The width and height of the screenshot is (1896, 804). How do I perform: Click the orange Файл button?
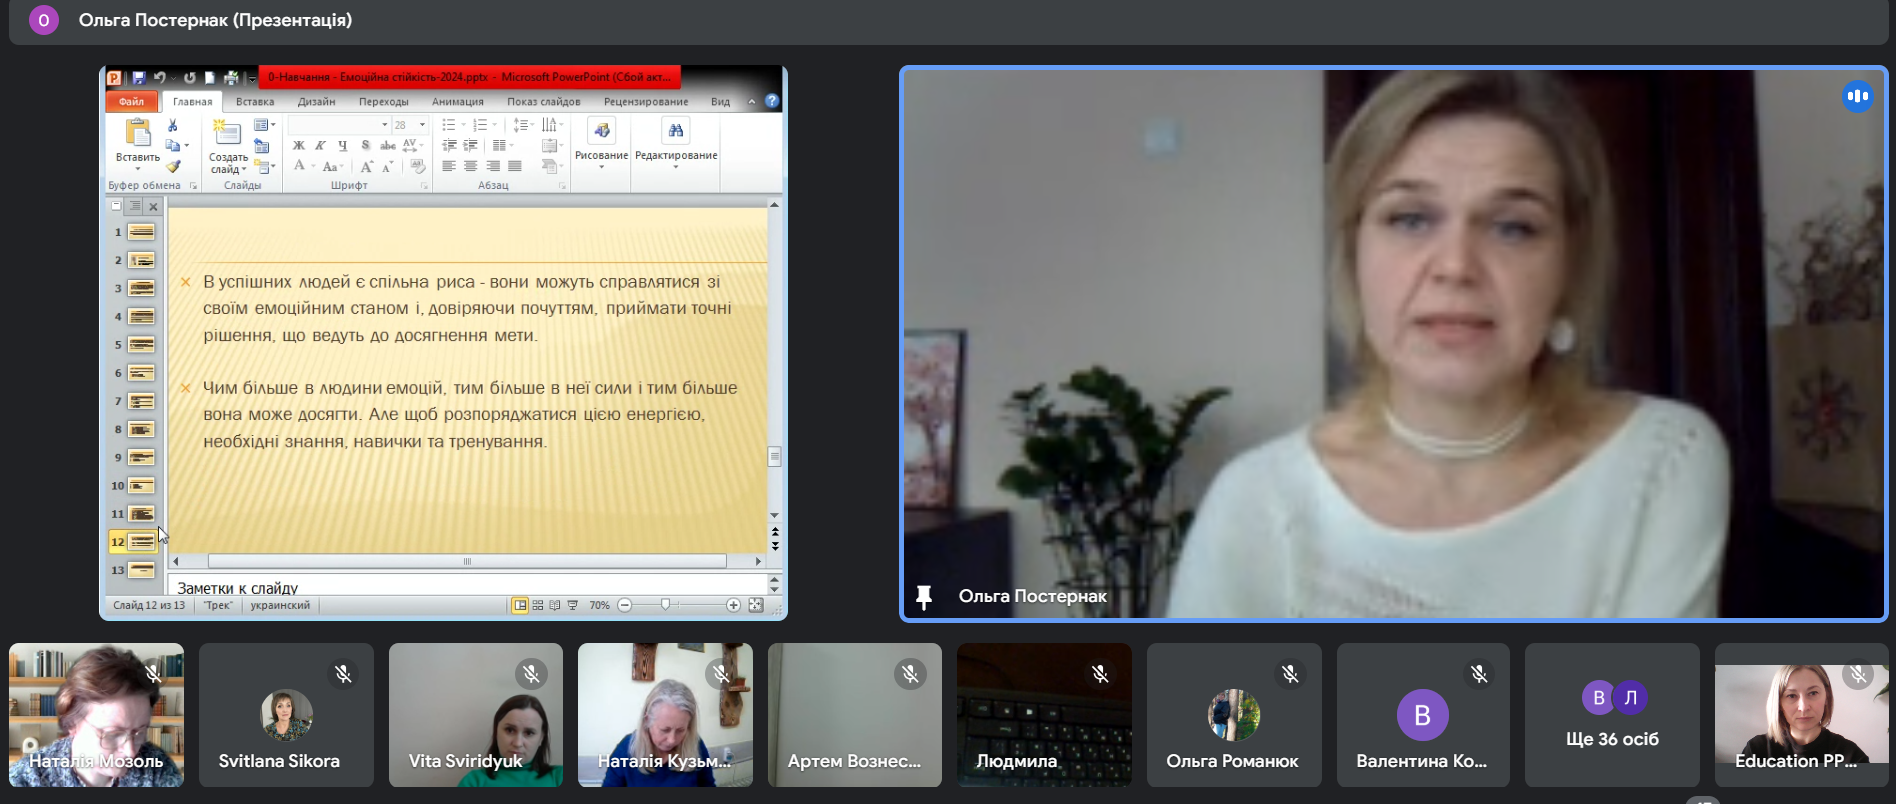coord(131,102)
